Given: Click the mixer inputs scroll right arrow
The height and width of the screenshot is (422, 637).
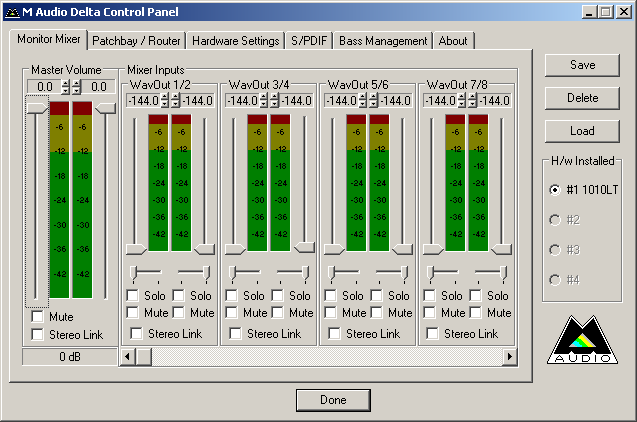Looking at the screenshot, I should (x=509, y=356).
